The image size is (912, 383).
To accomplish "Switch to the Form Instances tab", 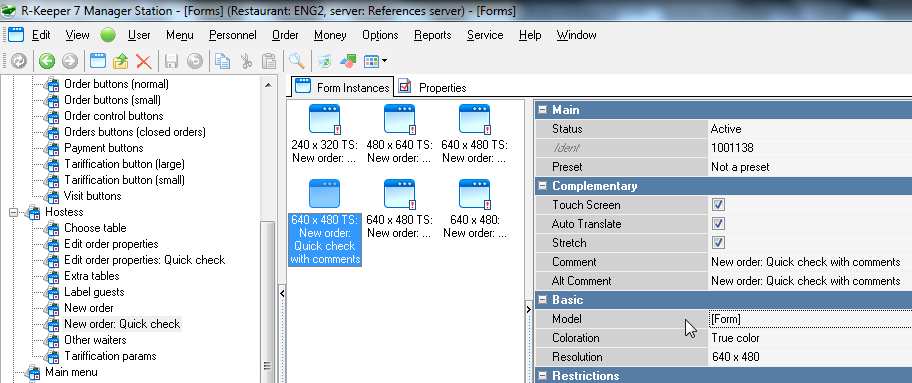I will click(342, 87).
